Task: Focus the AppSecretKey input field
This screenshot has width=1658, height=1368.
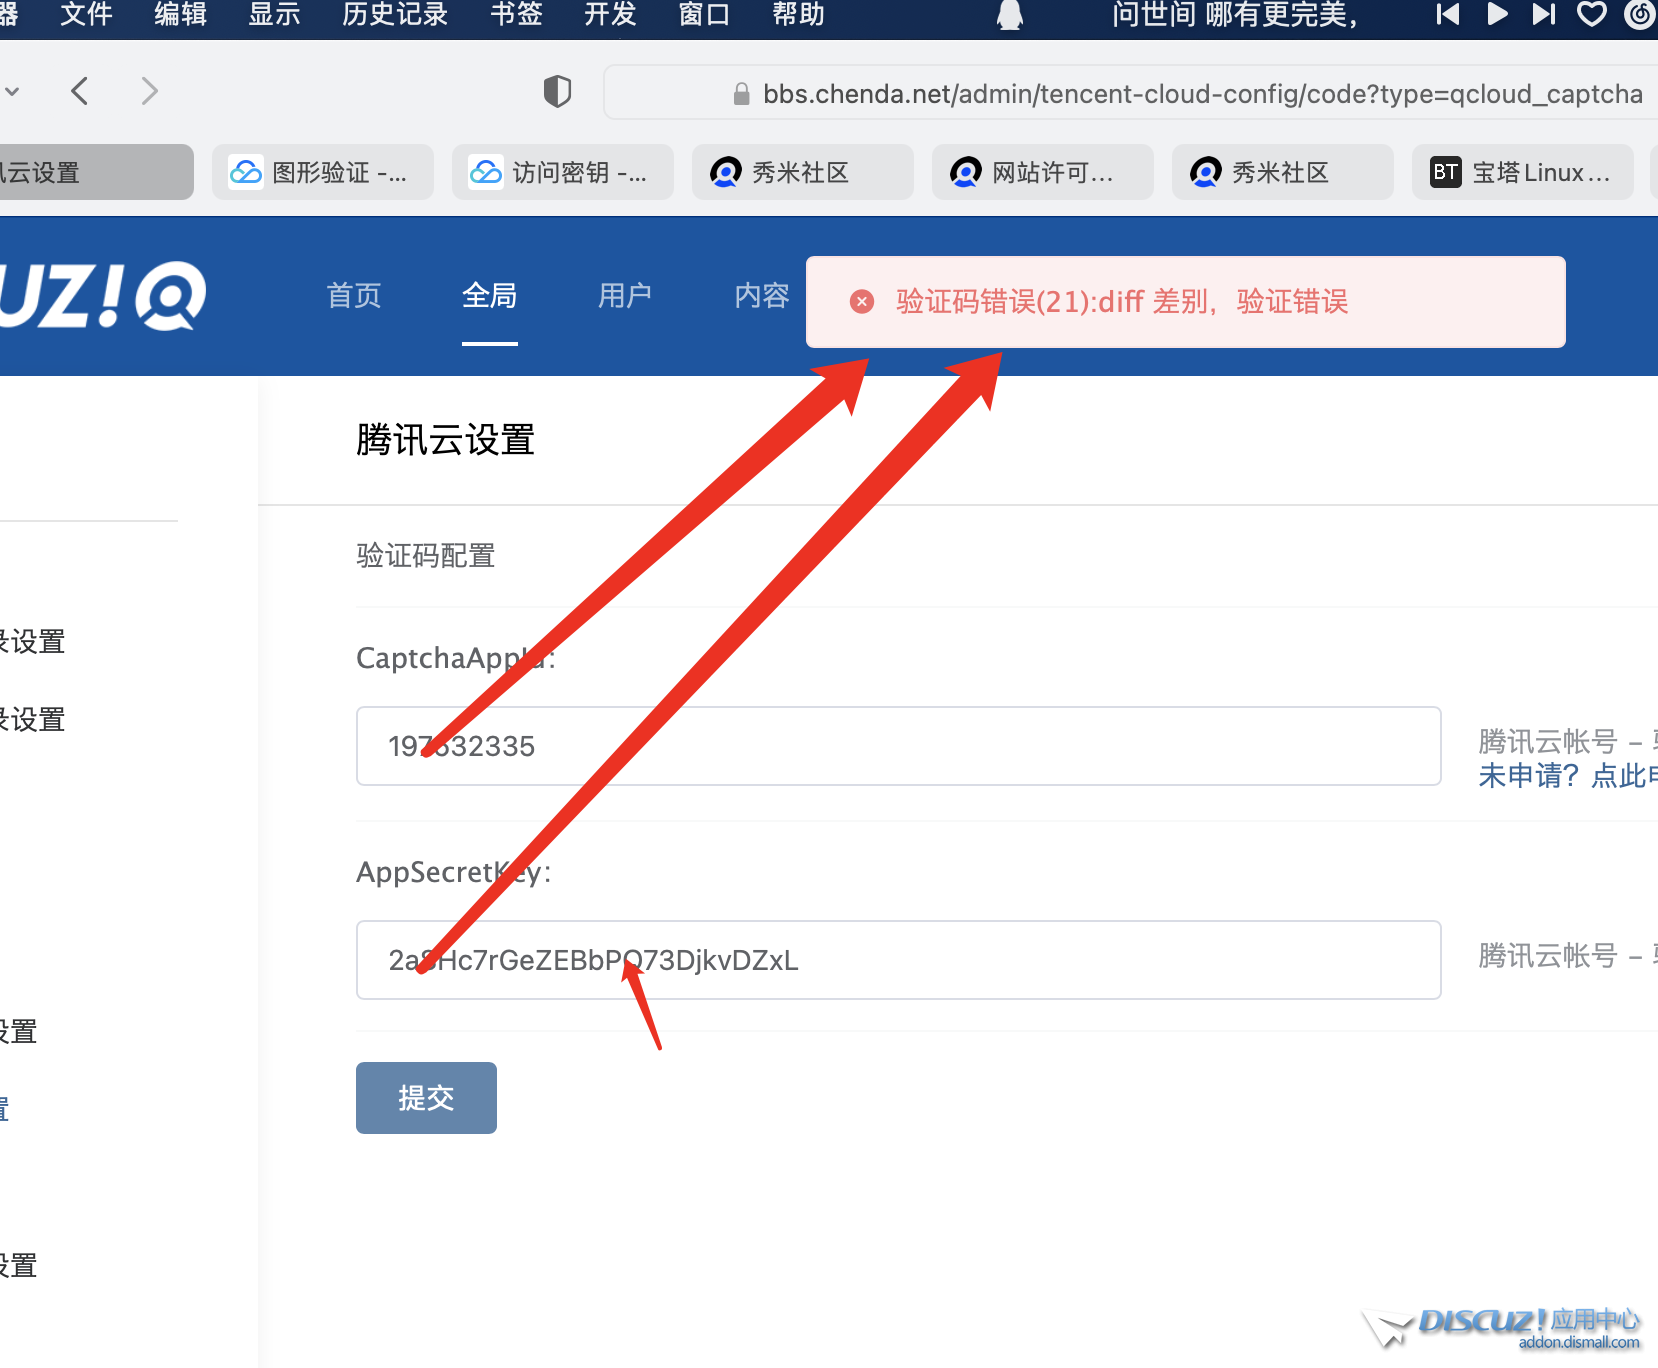Action: [898, 960]
